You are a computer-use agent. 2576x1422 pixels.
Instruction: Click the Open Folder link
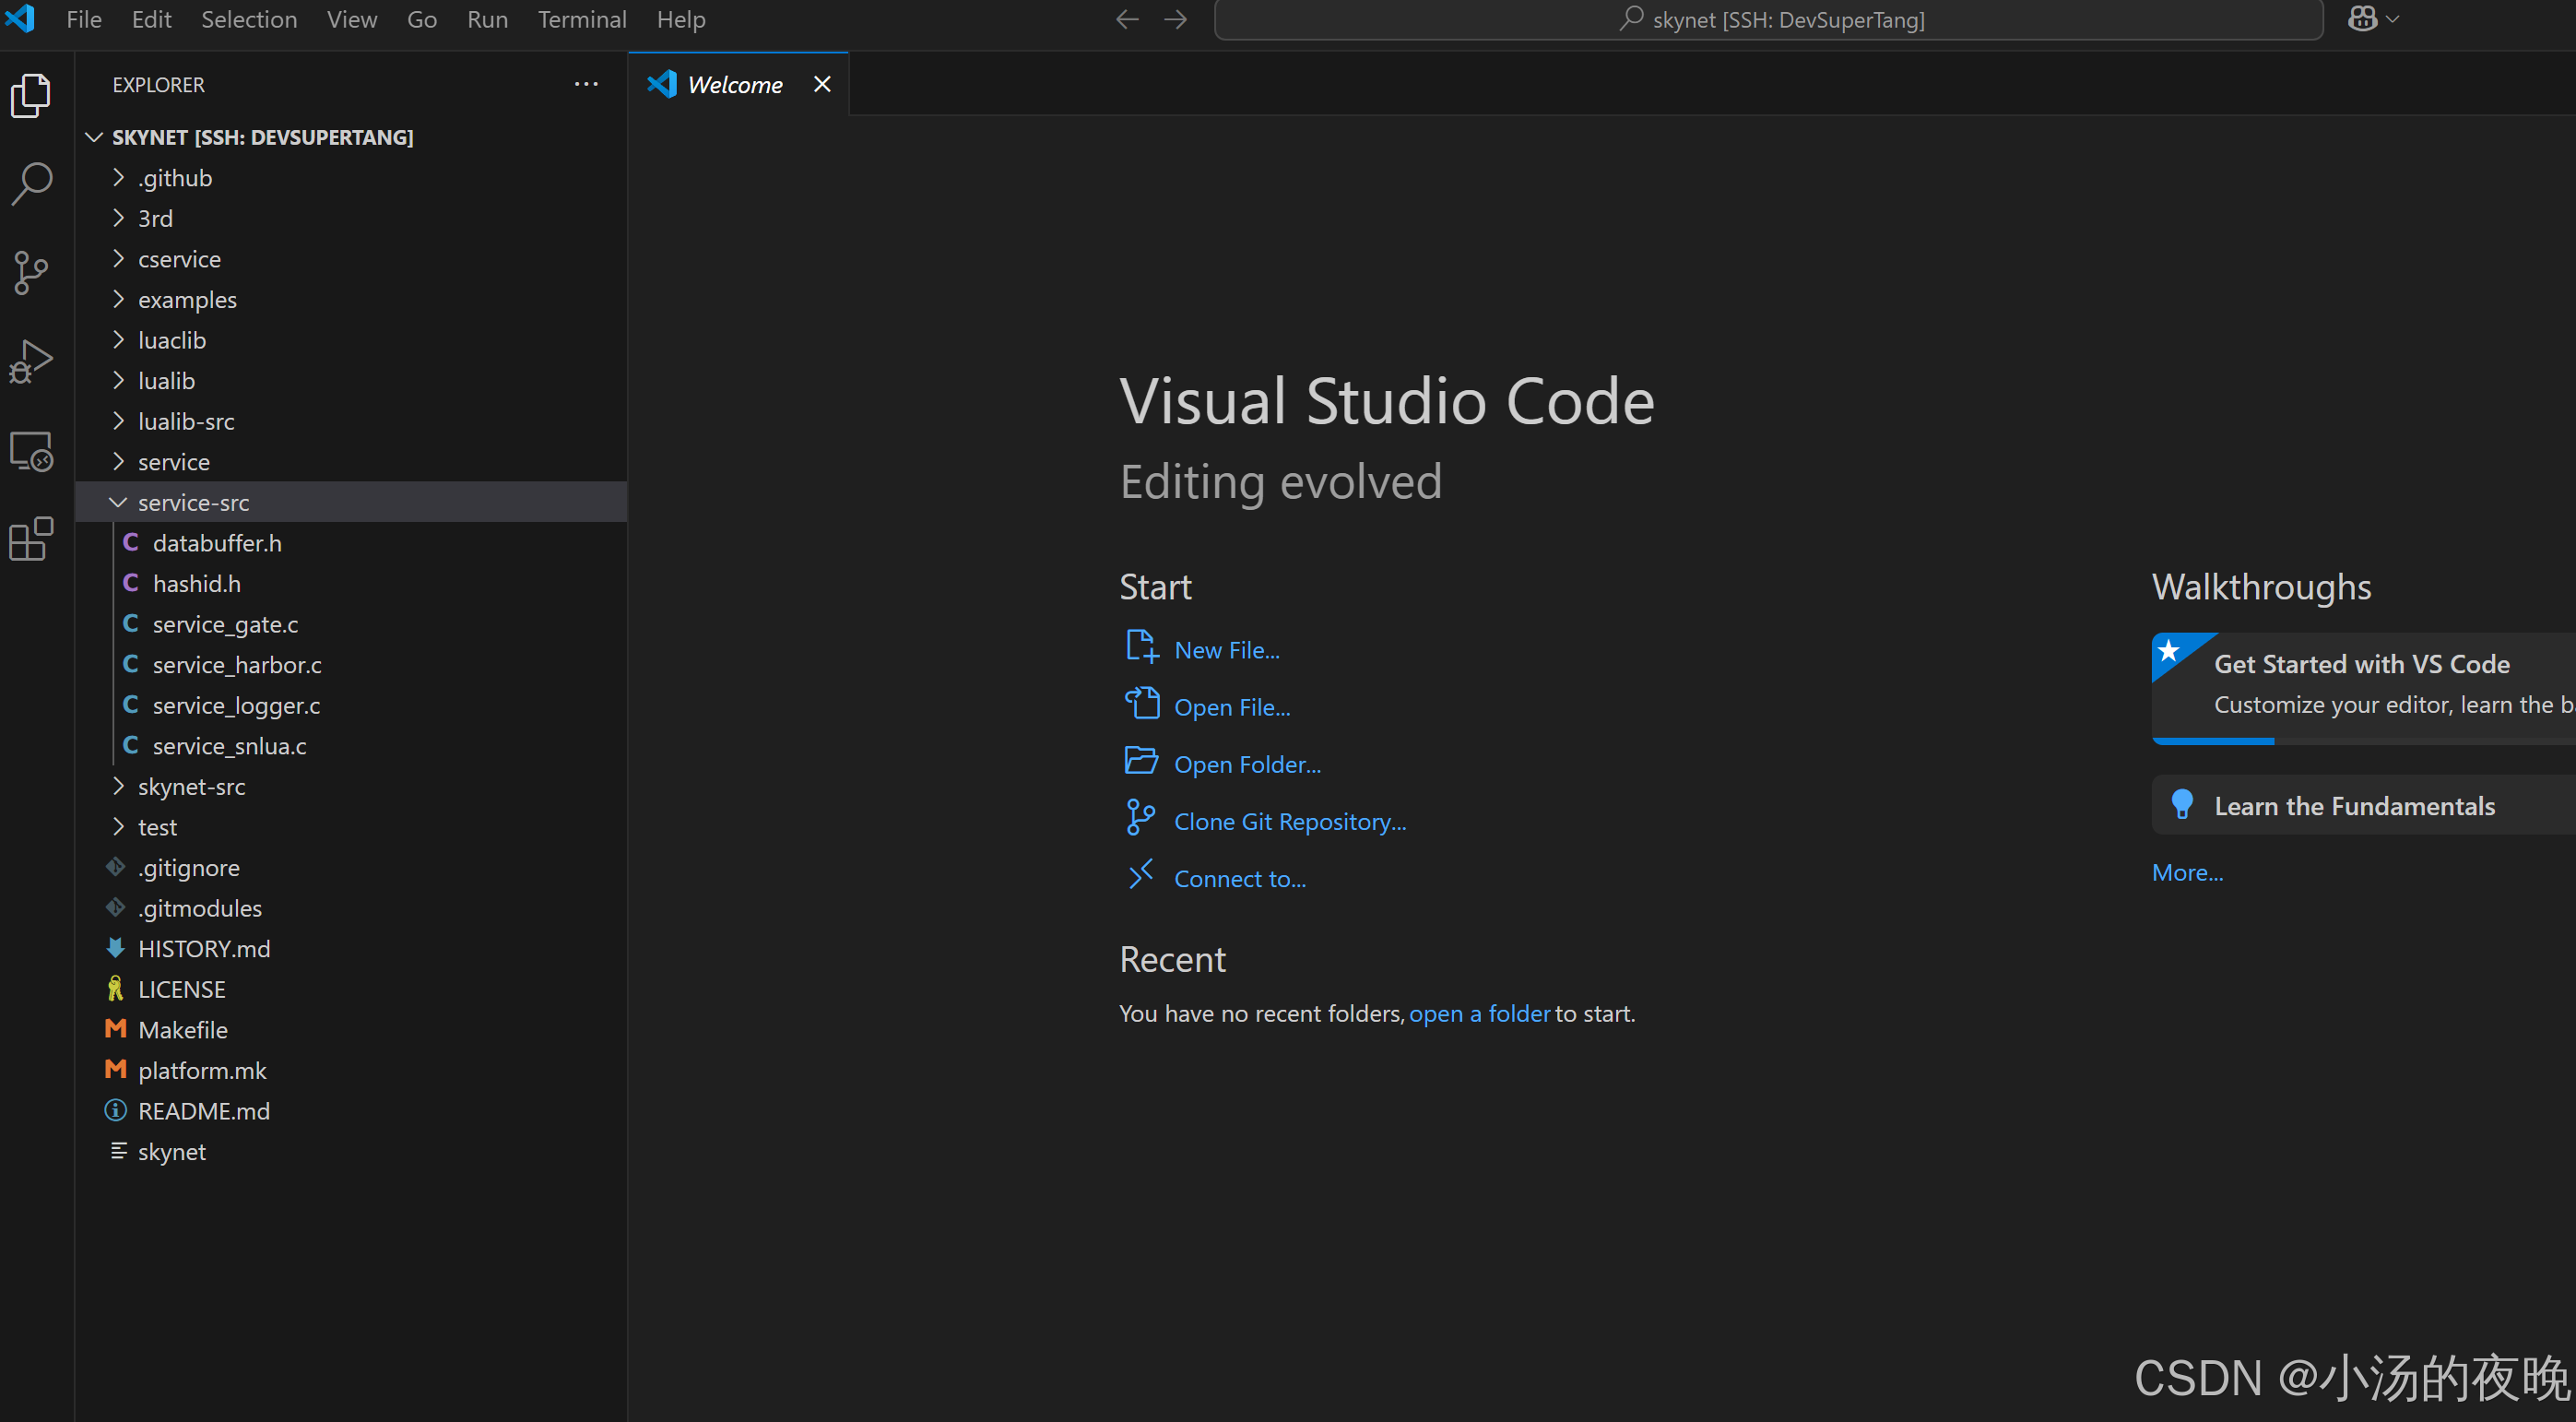(x=1246, y=765)
